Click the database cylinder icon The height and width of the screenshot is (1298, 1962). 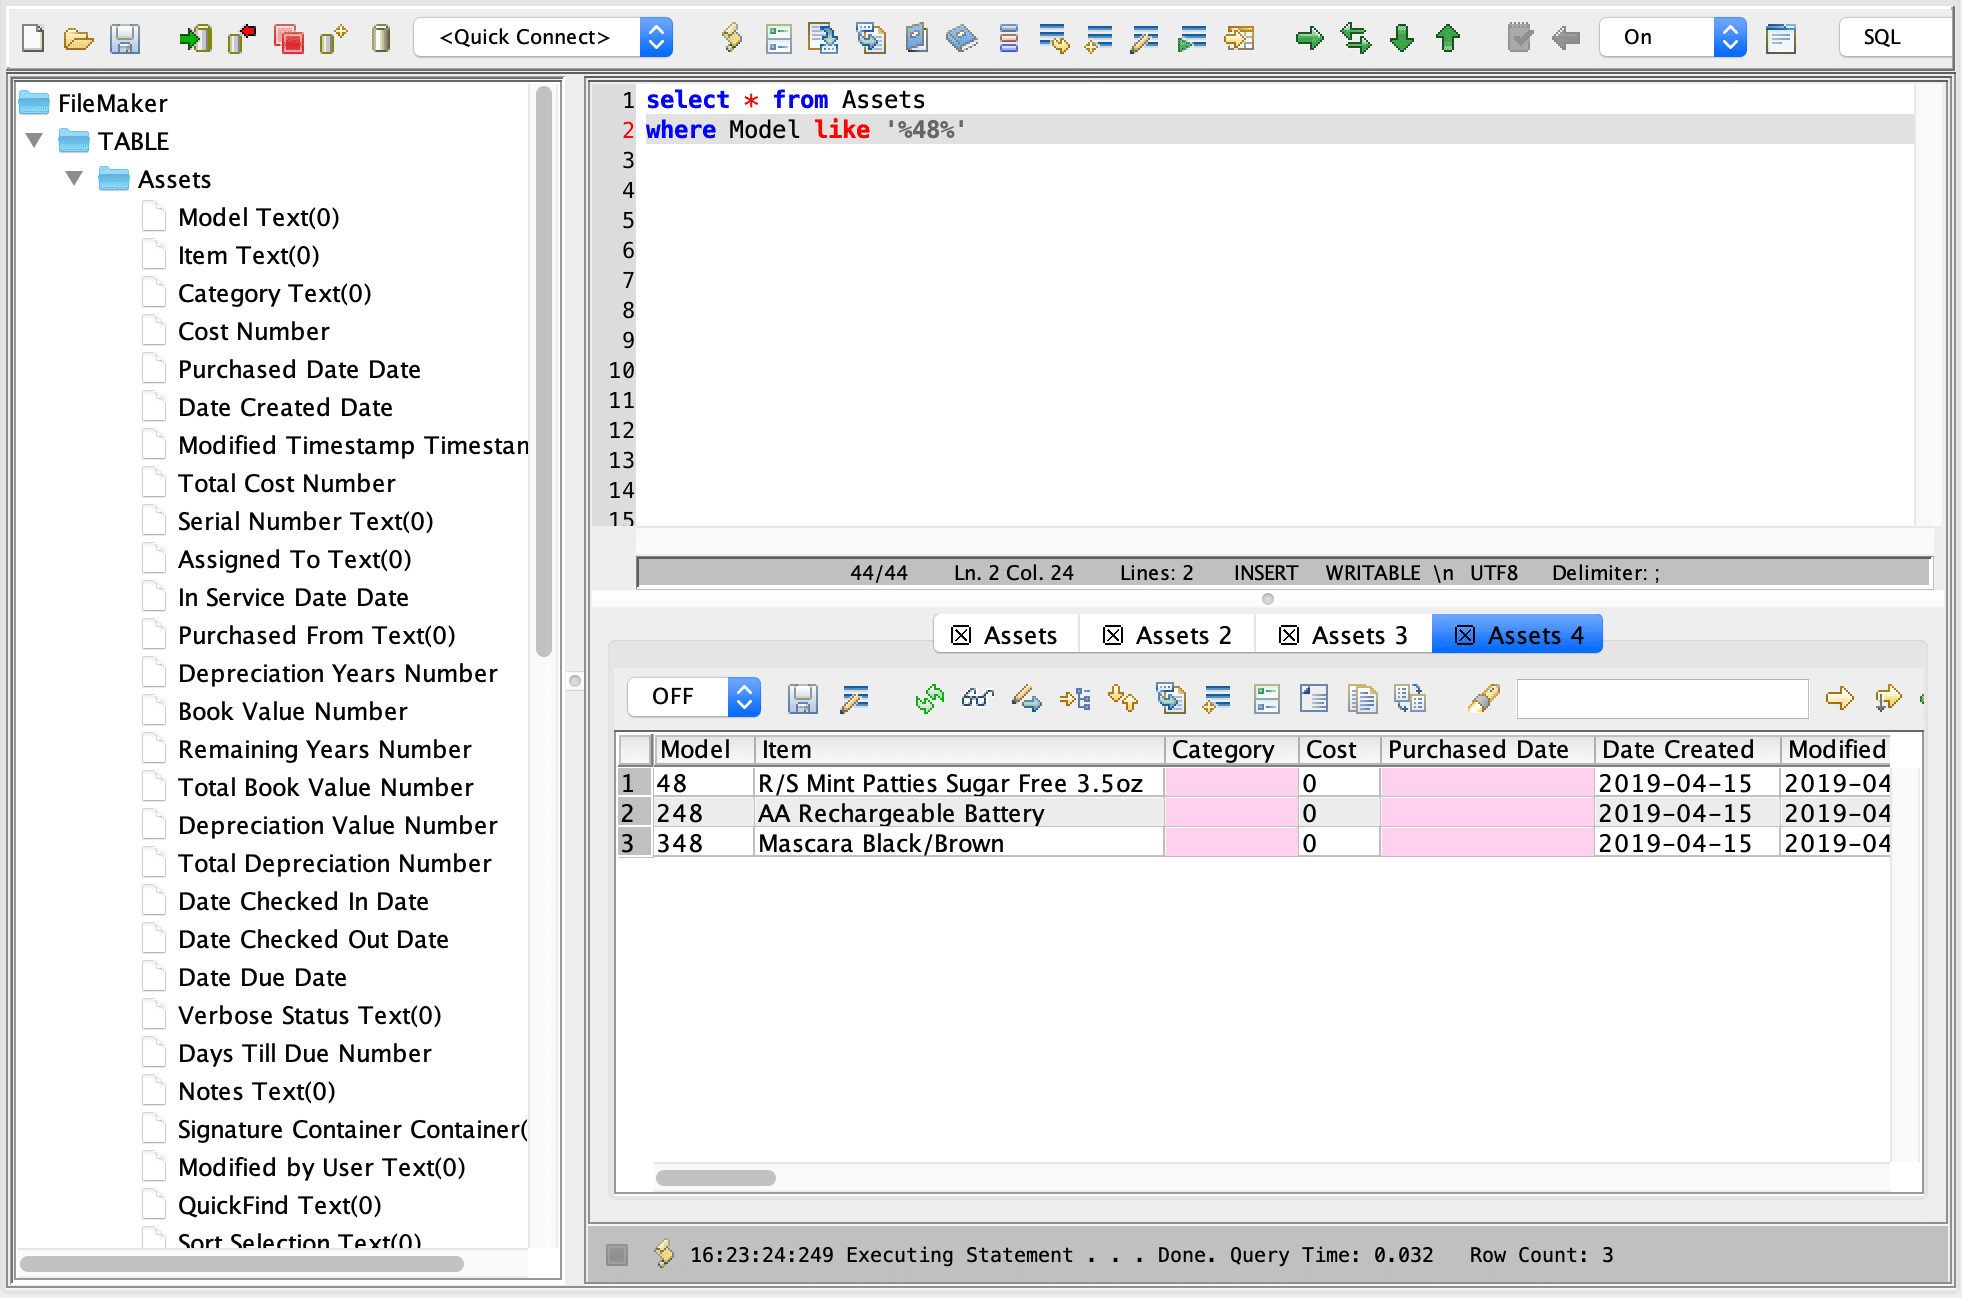tap(380, 38)
